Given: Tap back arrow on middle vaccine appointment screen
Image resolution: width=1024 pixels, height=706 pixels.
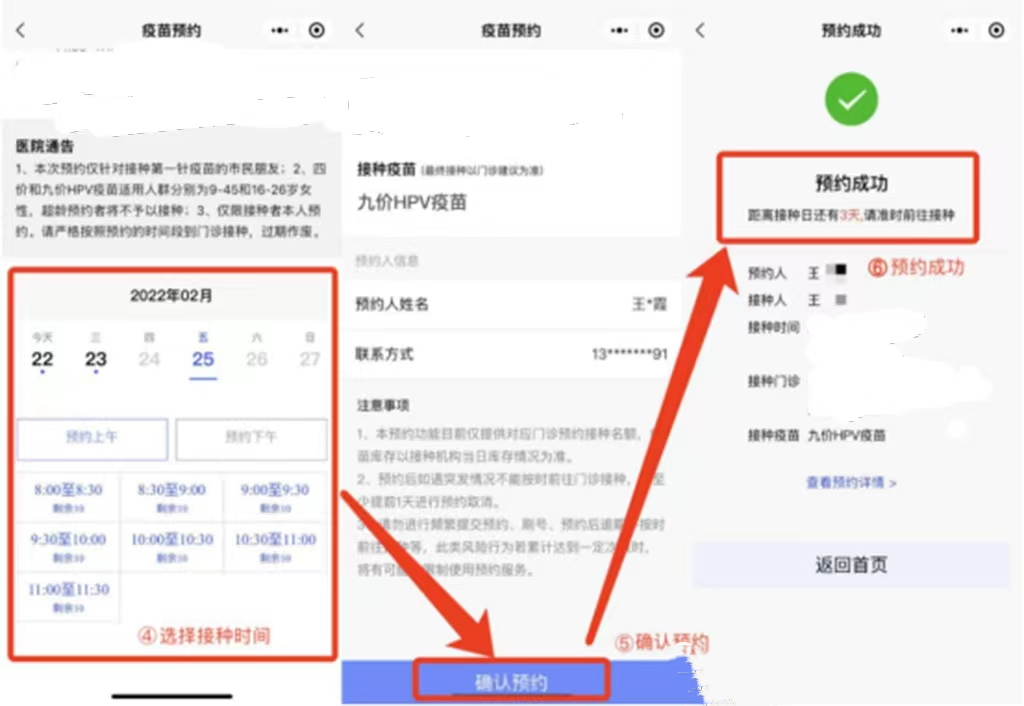Looking at the screenshot, I should point(360,31).
